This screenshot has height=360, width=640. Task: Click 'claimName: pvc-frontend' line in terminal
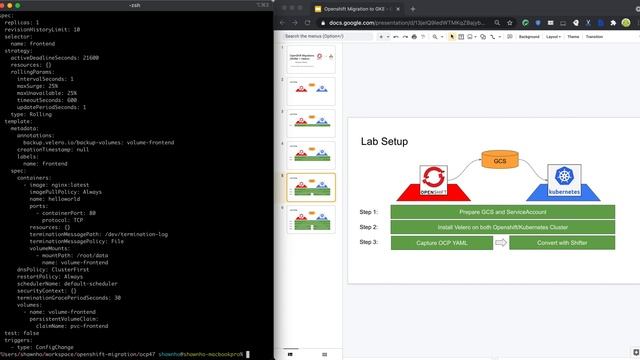pos(72,326)
